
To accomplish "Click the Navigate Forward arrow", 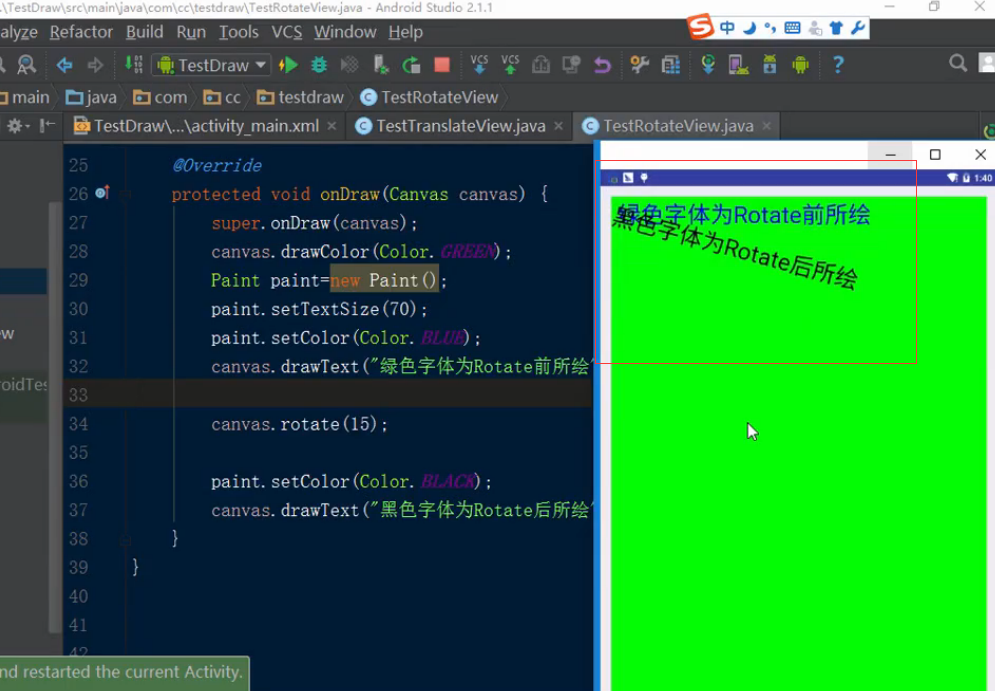I will click(95, 65).
